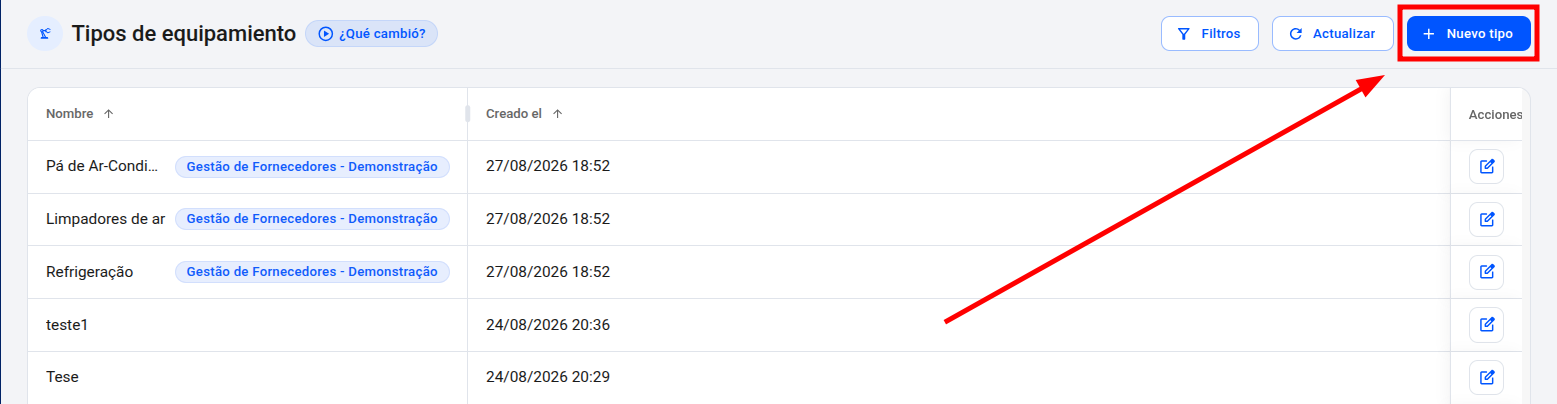Create a new type with Nuevo tipo
Image resolution: width=1557 pixels, height=404 pixels.
(1468, 33)
